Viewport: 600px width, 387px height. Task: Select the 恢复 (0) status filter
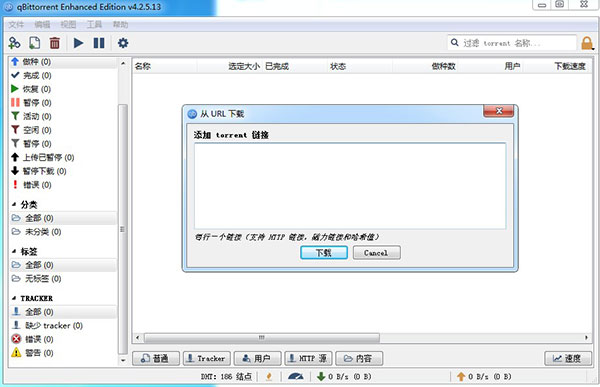(x=63, y=89)
